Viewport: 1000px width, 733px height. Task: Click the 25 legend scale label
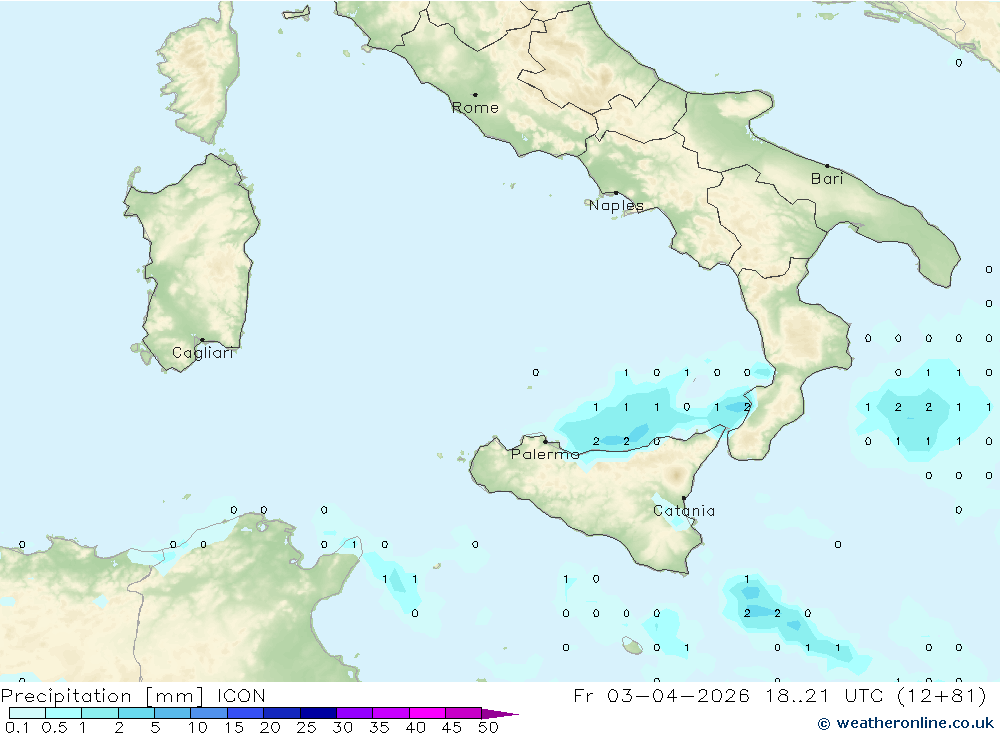click(307, 727)
